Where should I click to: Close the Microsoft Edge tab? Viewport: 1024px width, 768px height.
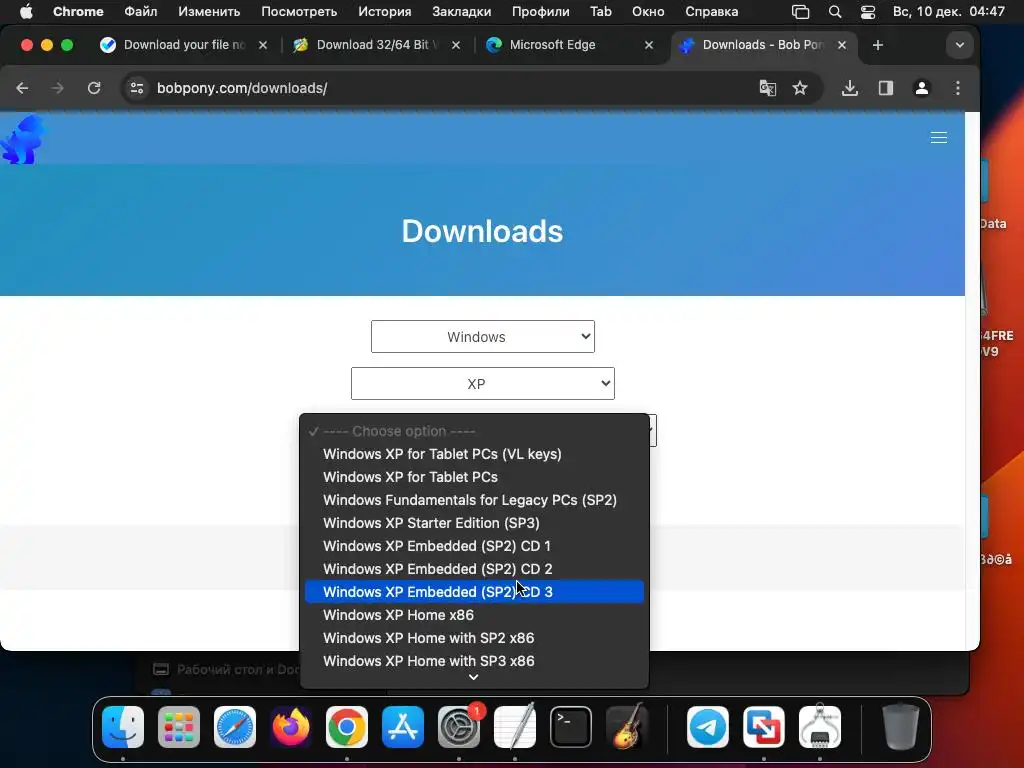[x=648, y=45]
